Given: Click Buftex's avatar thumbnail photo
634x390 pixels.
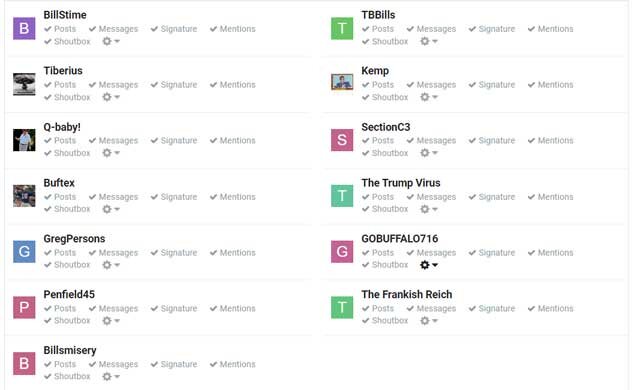Looking at the screenshot, I should [24, 196].
